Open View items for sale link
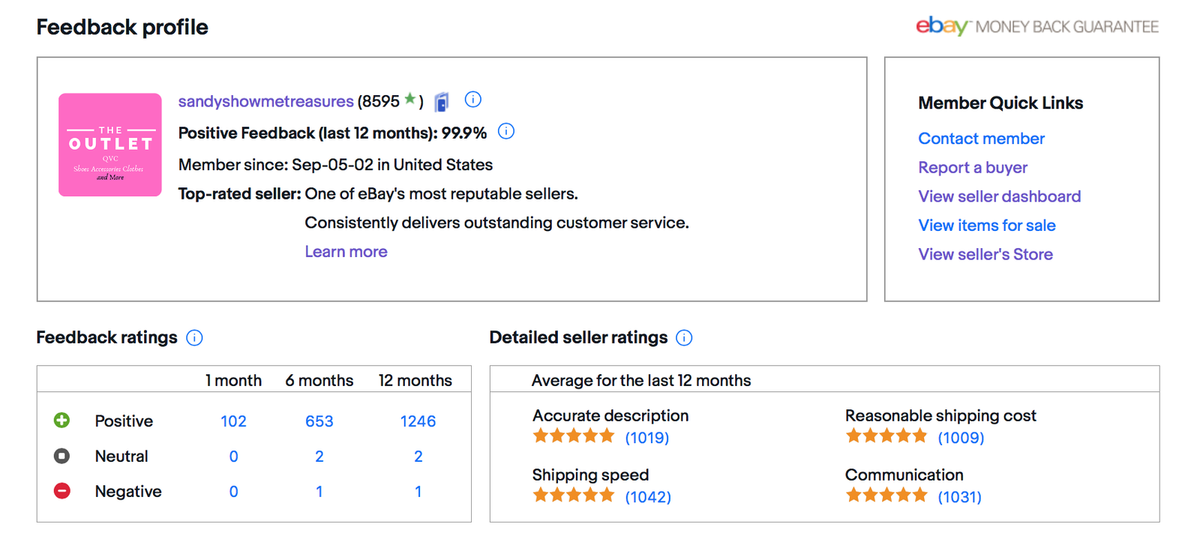The width and height of the screenshot is (1200, 539). coord(987,226)
